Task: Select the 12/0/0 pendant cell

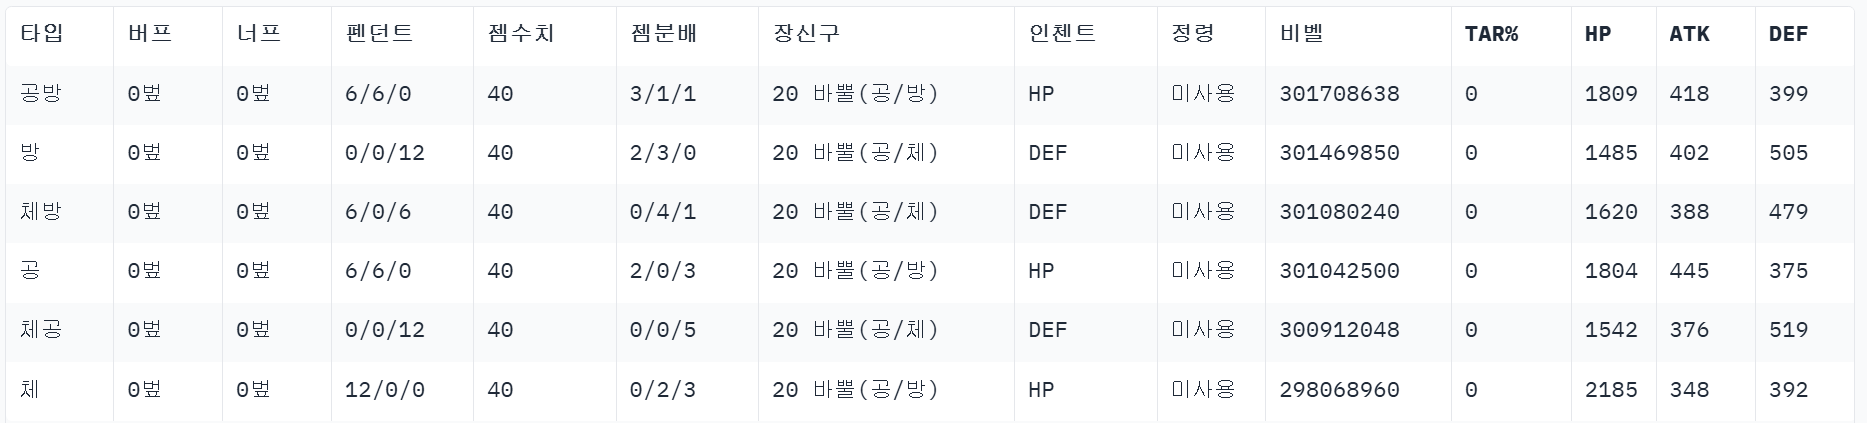Action: (384, 389)
